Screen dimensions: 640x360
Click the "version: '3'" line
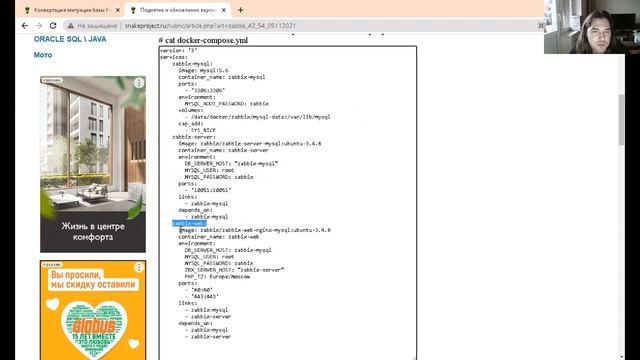tap(178, 51)
